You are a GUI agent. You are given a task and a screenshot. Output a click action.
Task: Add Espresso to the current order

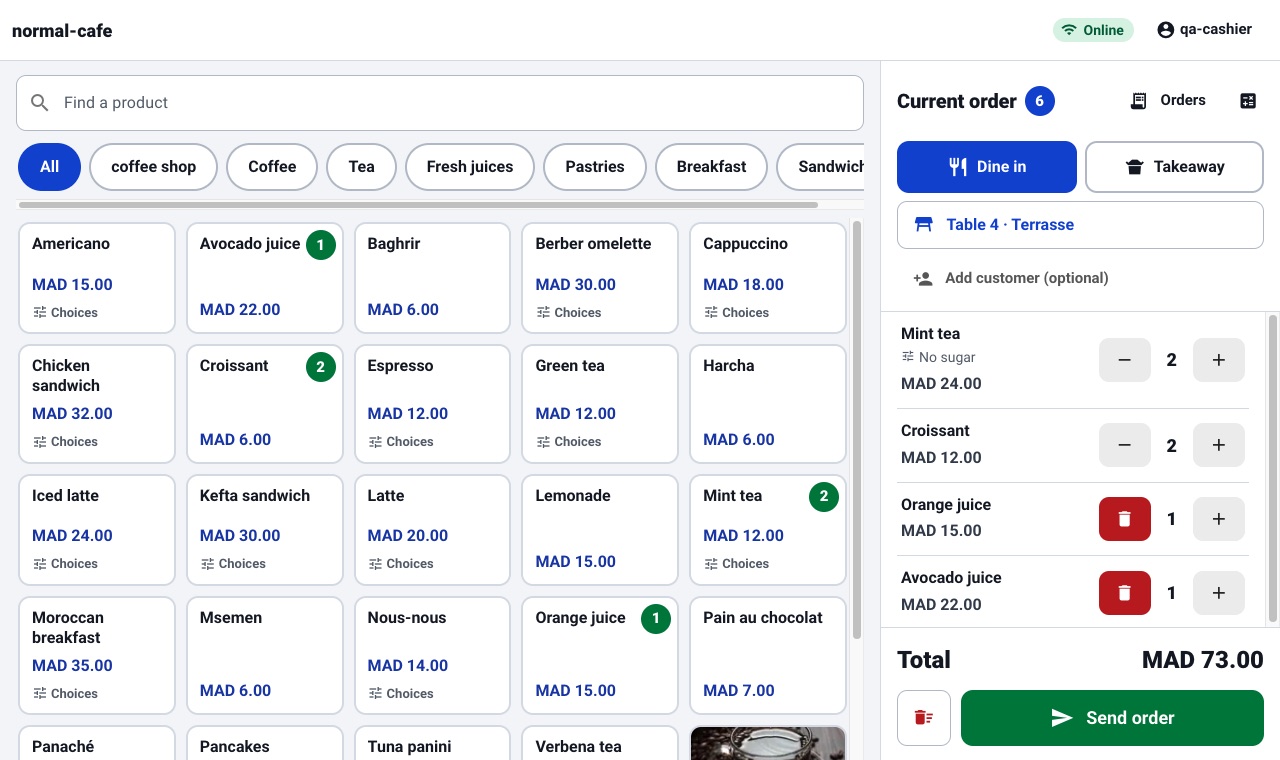(x=432, y=404)
